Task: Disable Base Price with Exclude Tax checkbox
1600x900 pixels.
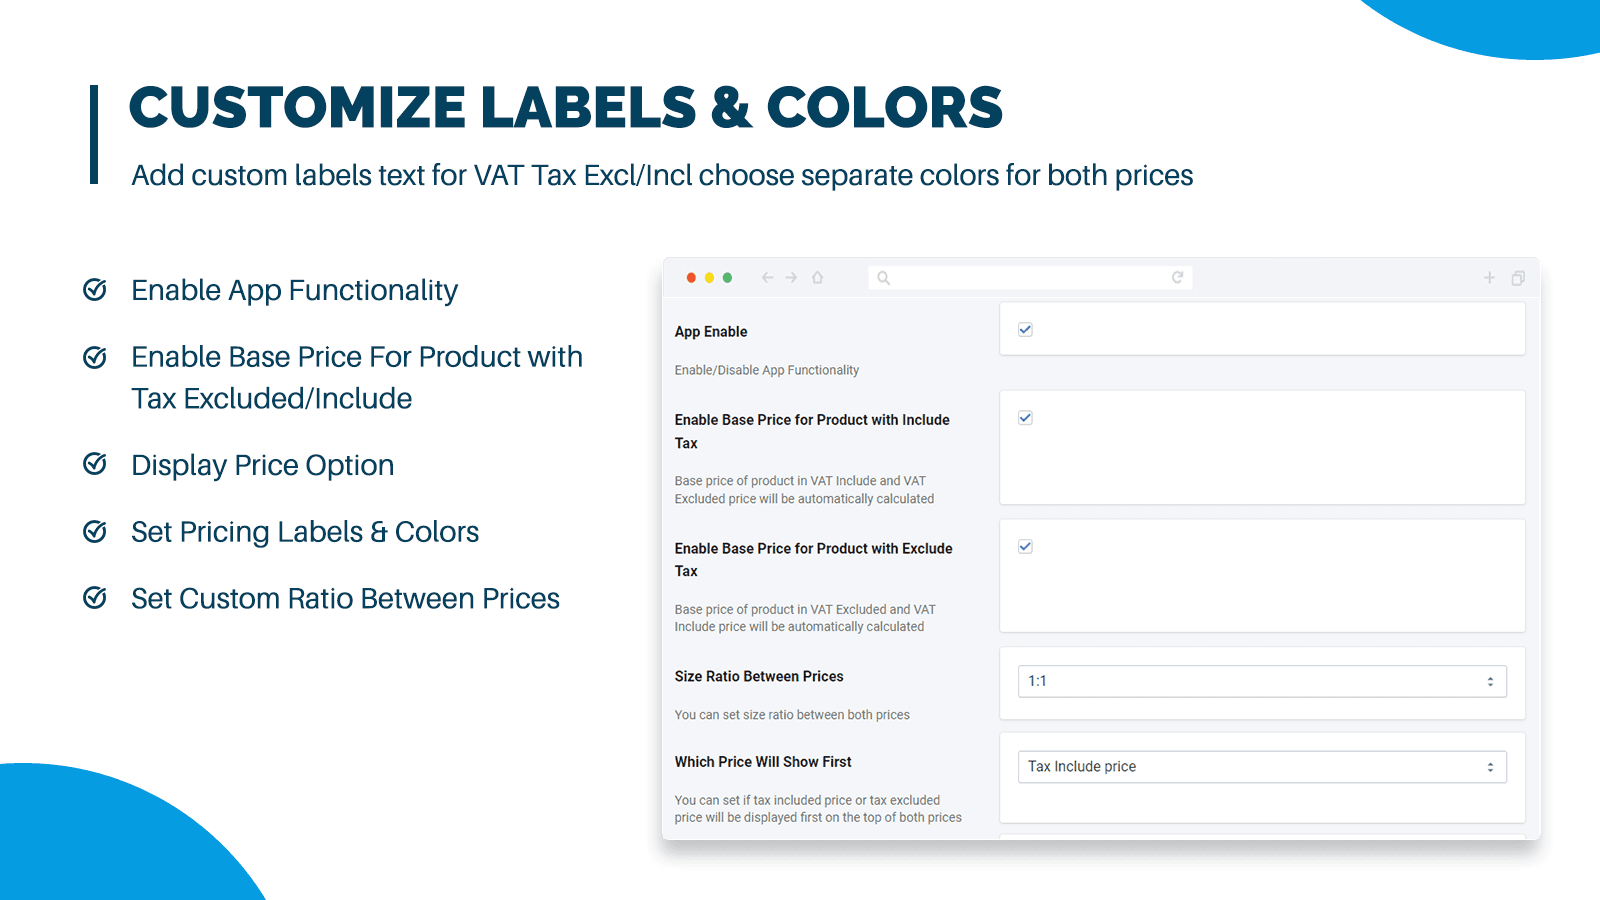Action: point(1025,547)
